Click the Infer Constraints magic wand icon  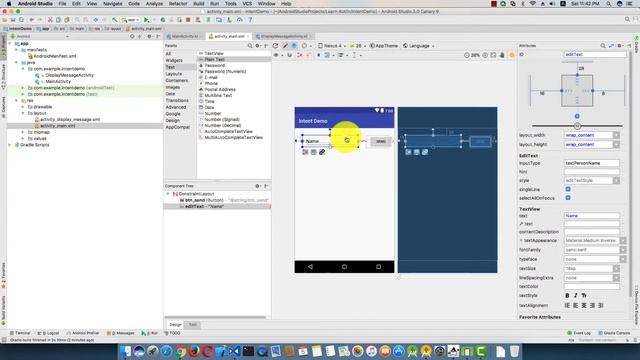[309, 55]
